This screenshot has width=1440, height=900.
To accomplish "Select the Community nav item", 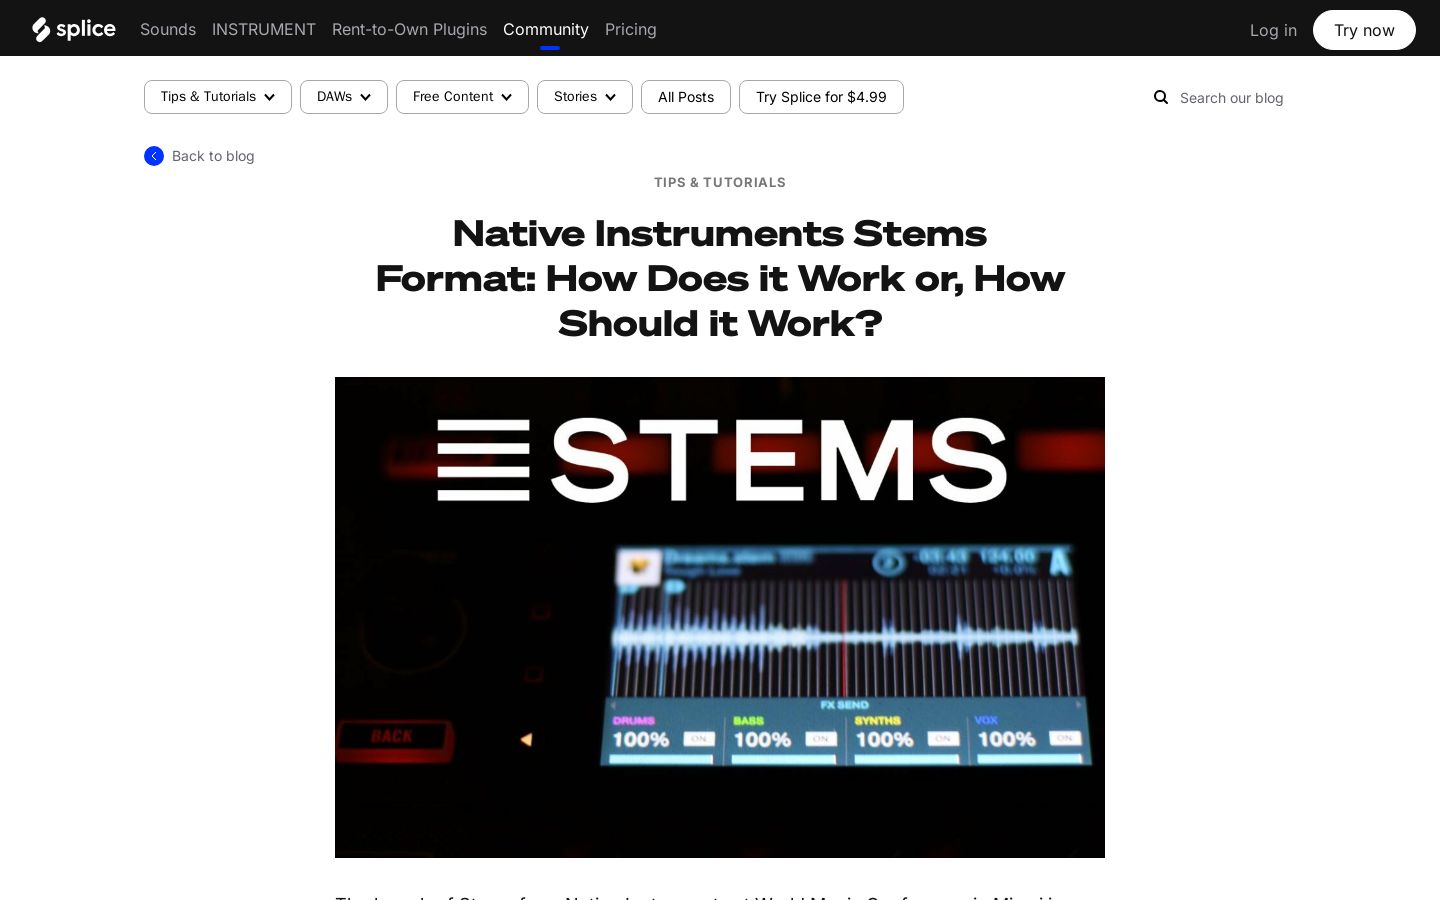I will pyautogui.click(x=546, y=29).
